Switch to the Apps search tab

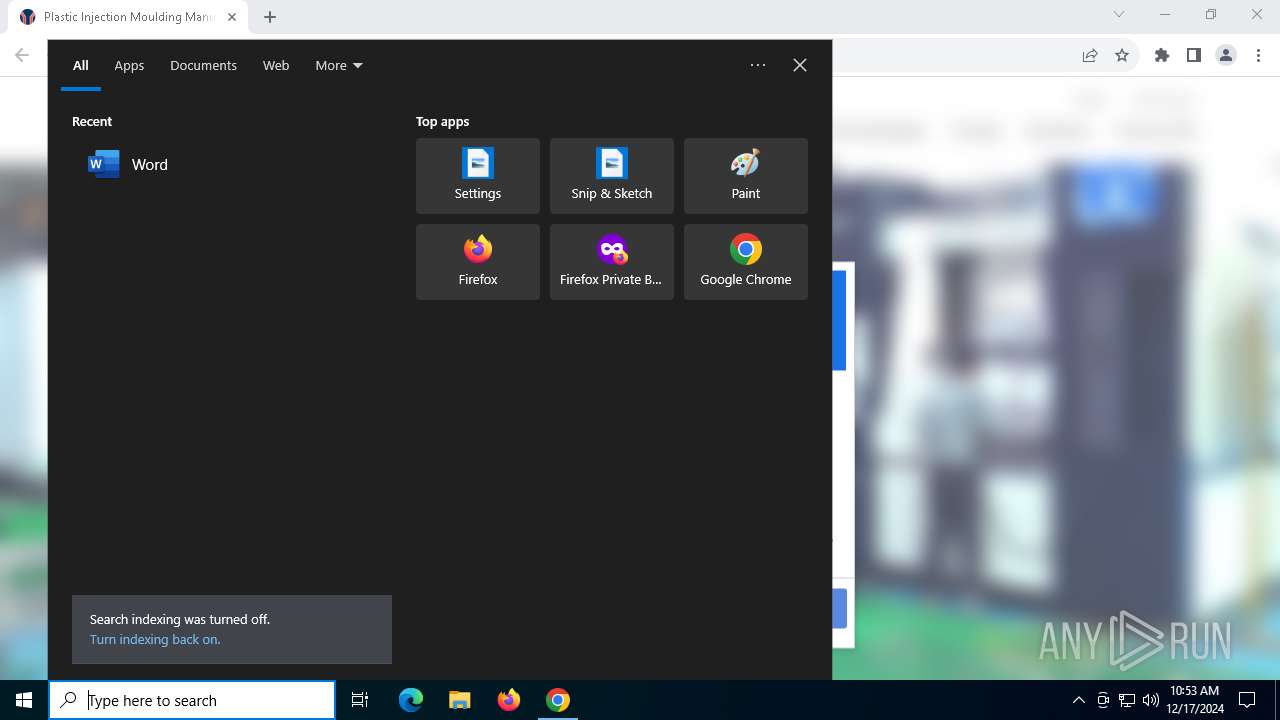tap(129, 65)
